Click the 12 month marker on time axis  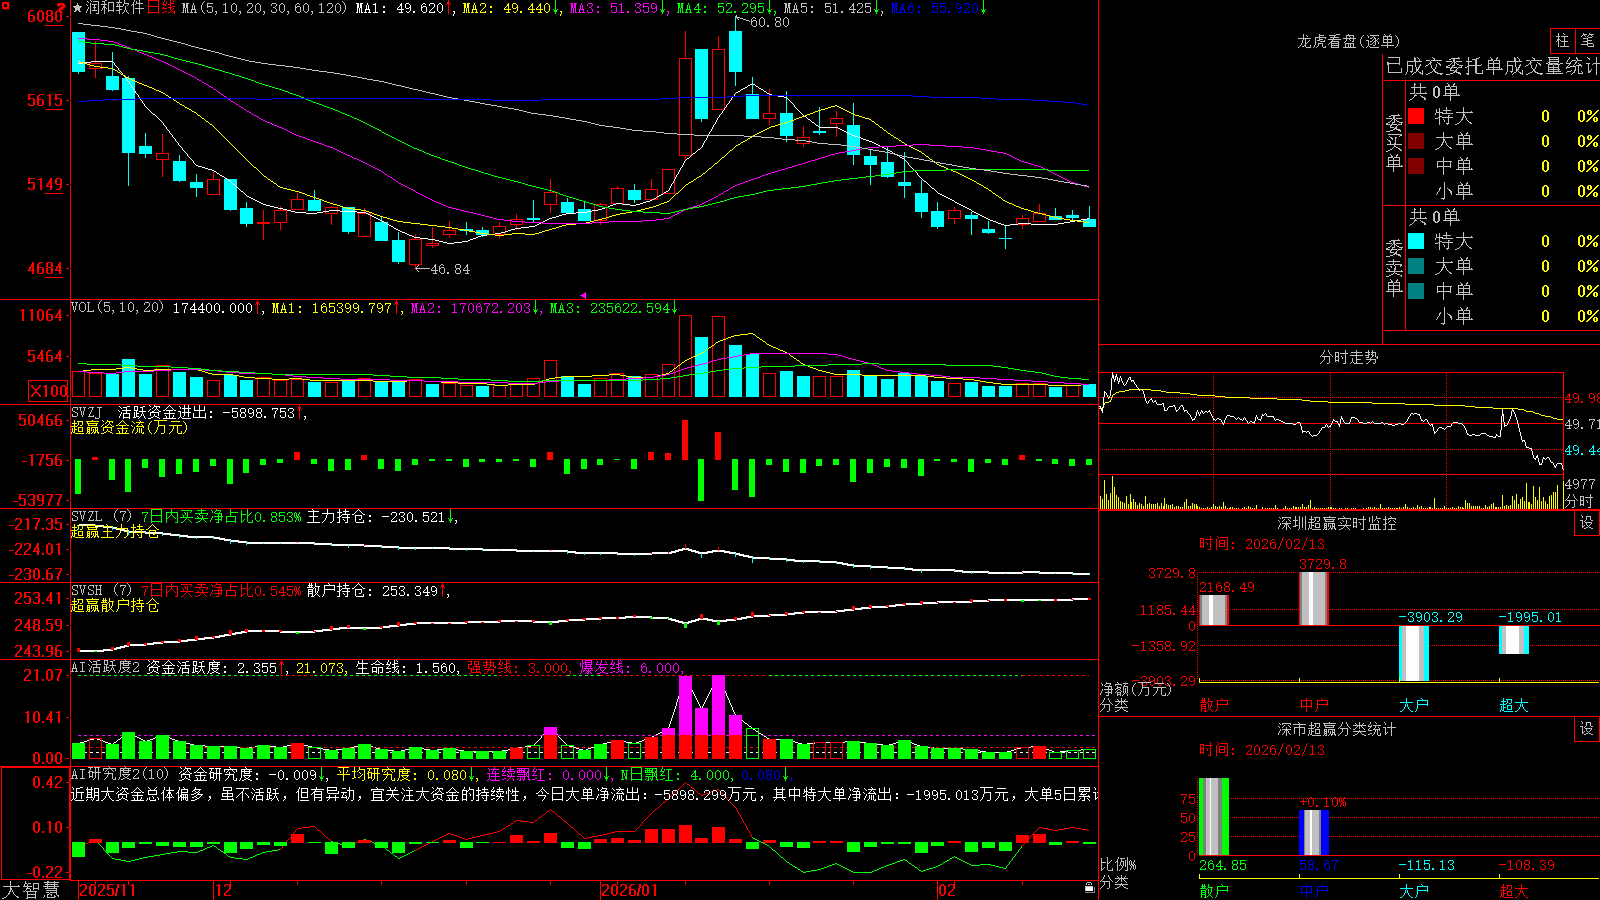click(x=224, y=890)
